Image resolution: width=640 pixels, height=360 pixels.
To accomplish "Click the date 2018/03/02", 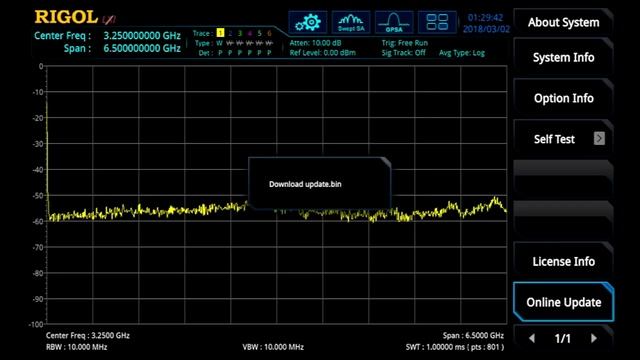I will 486,29.
